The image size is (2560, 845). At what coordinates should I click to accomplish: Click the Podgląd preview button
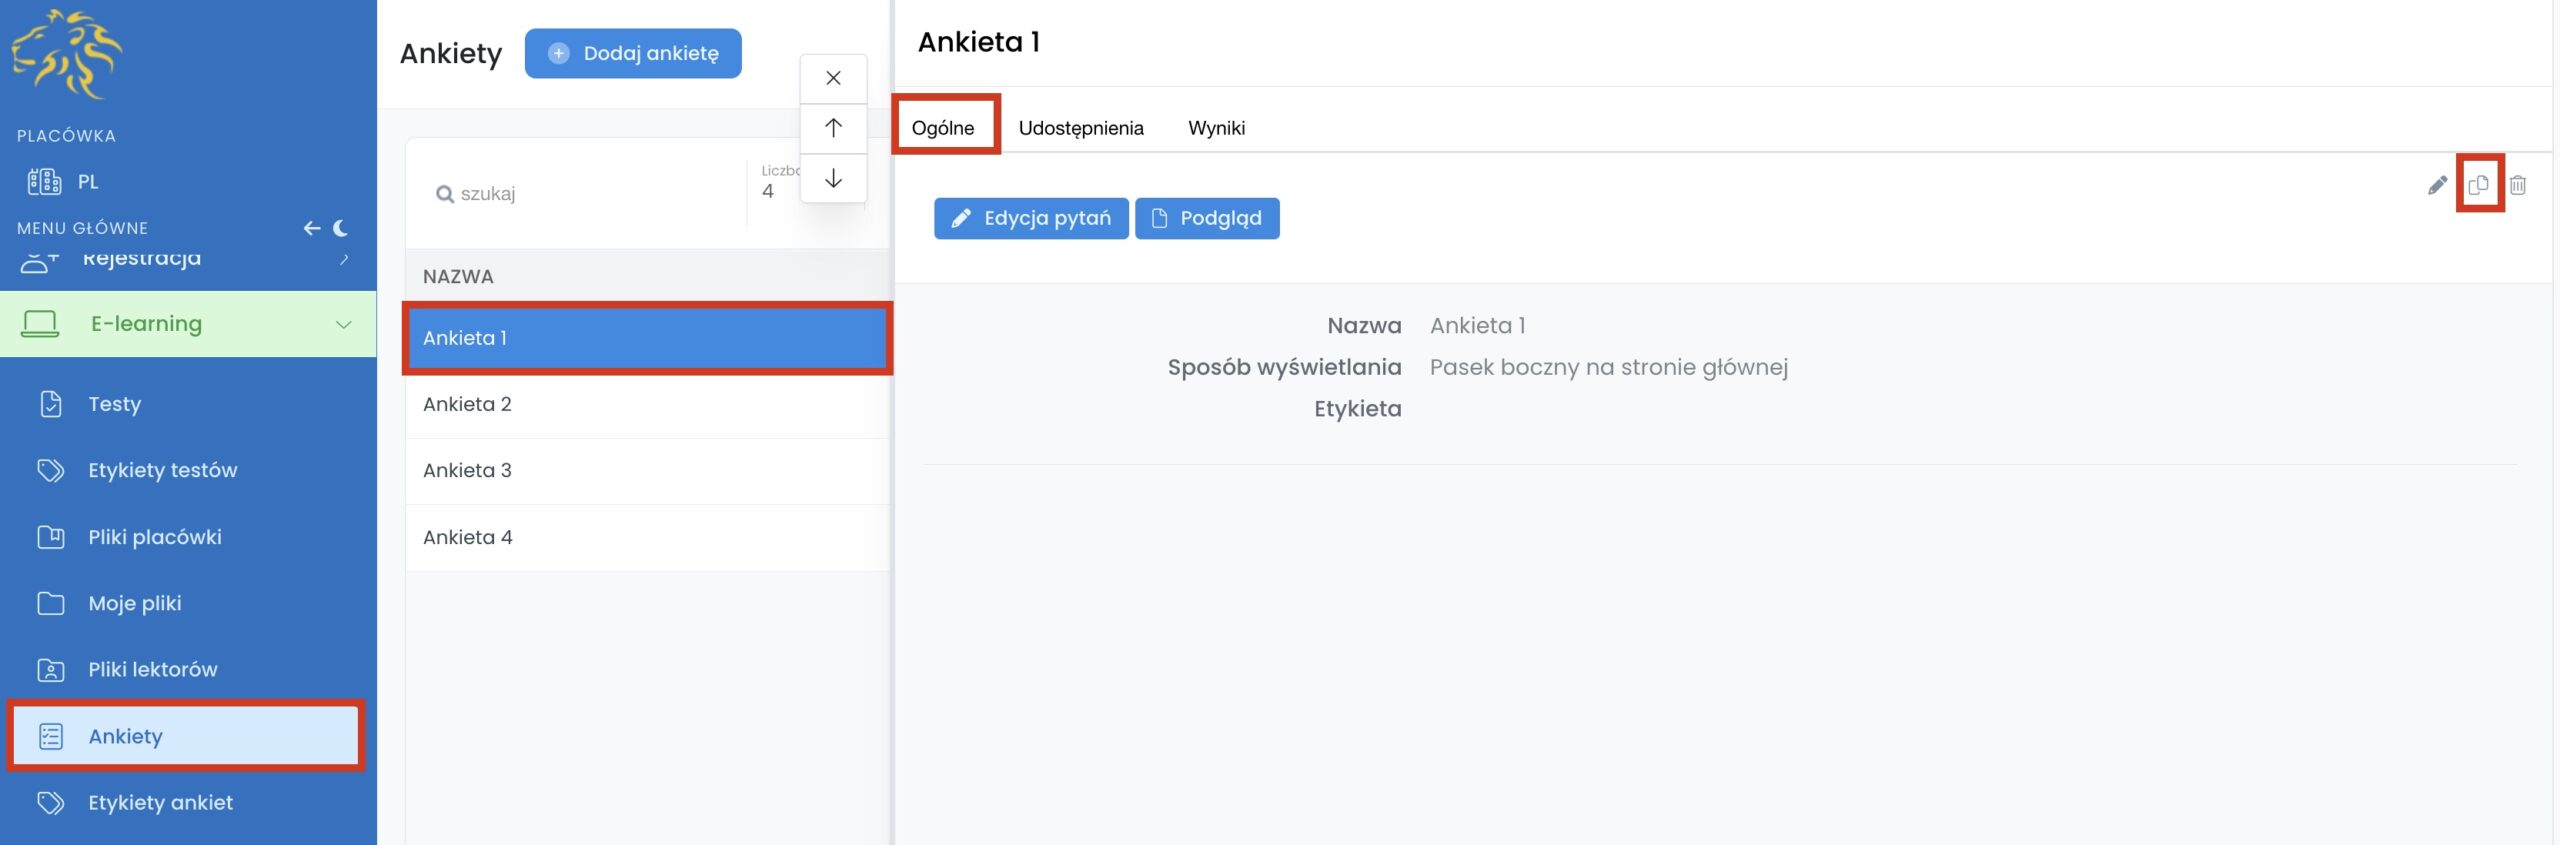[x=1207, y=218]
